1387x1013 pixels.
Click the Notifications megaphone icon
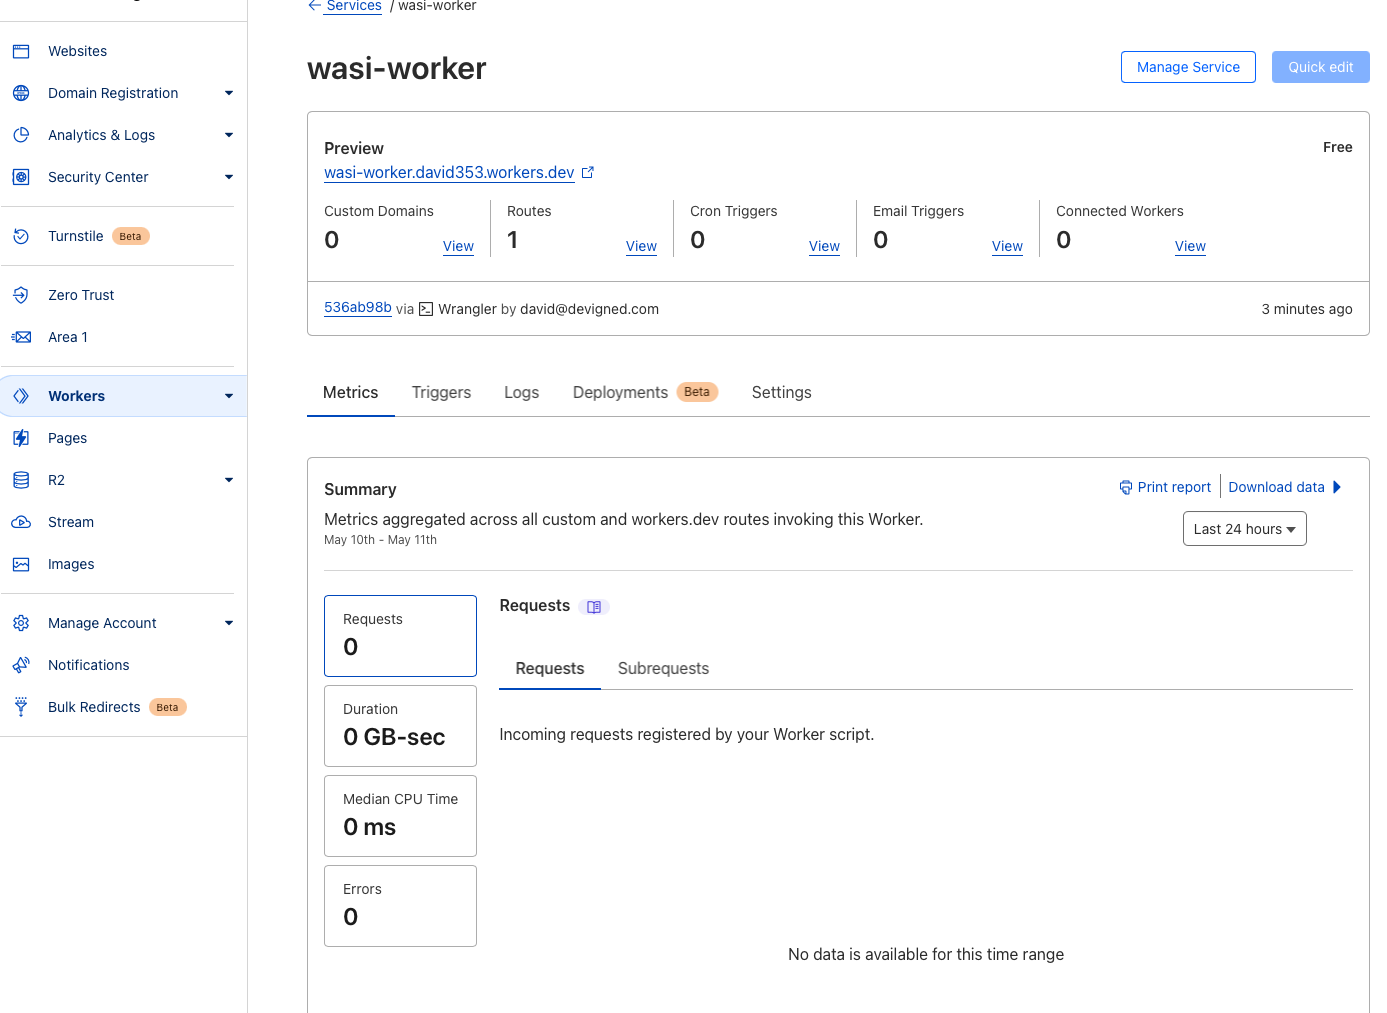pyautogui.click(x=21, y=665)
